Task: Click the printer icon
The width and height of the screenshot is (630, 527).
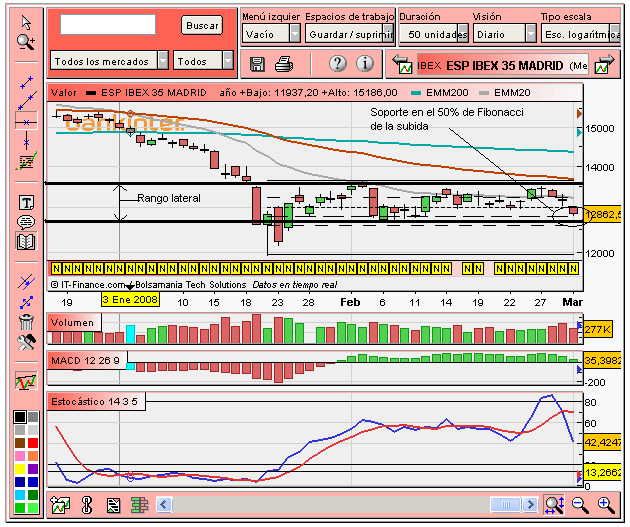Action: click(x=284, y=64)
